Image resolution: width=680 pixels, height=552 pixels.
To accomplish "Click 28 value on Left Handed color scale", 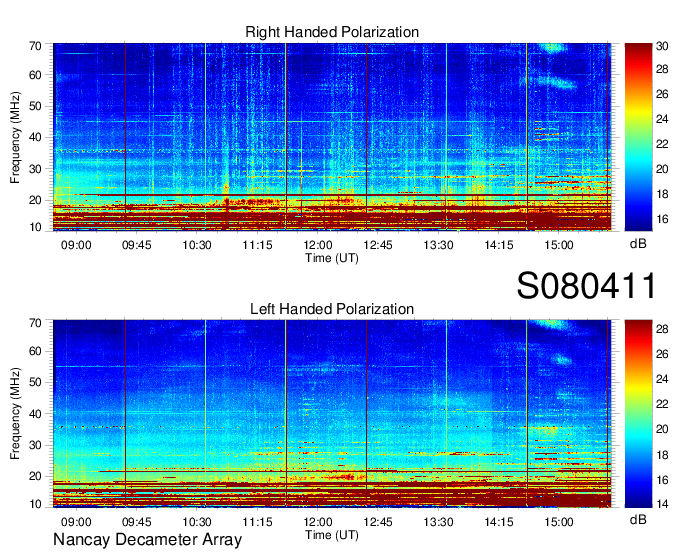I will click(x=662, y=329).
